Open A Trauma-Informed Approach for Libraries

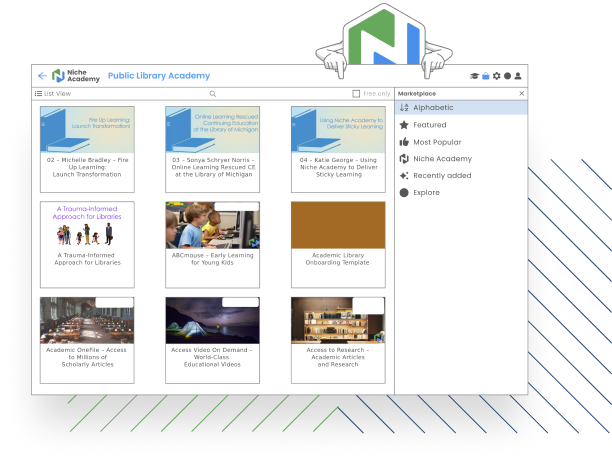[87, 239]
